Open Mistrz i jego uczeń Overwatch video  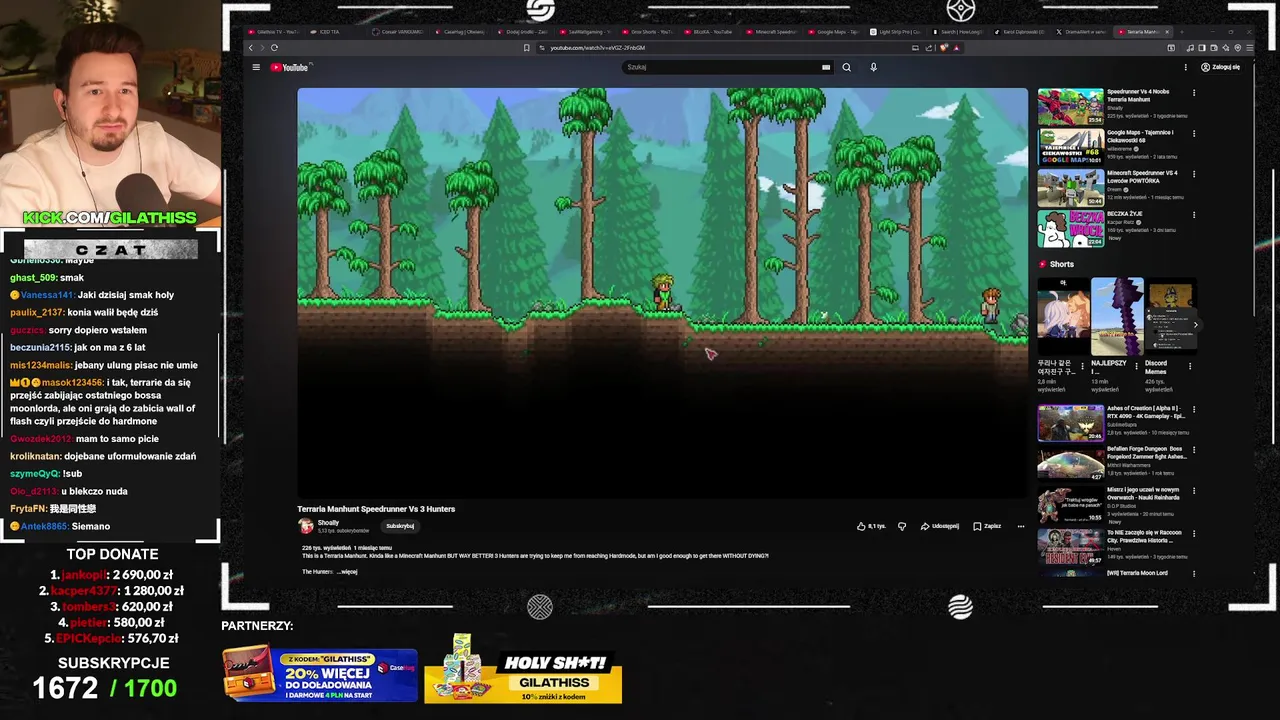(x=1070, y=505)
